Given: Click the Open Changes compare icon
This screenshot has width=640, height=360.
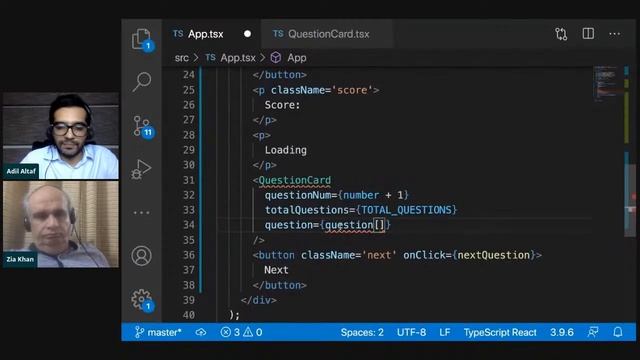Looking at the screenshot, I should click(561, 34).
